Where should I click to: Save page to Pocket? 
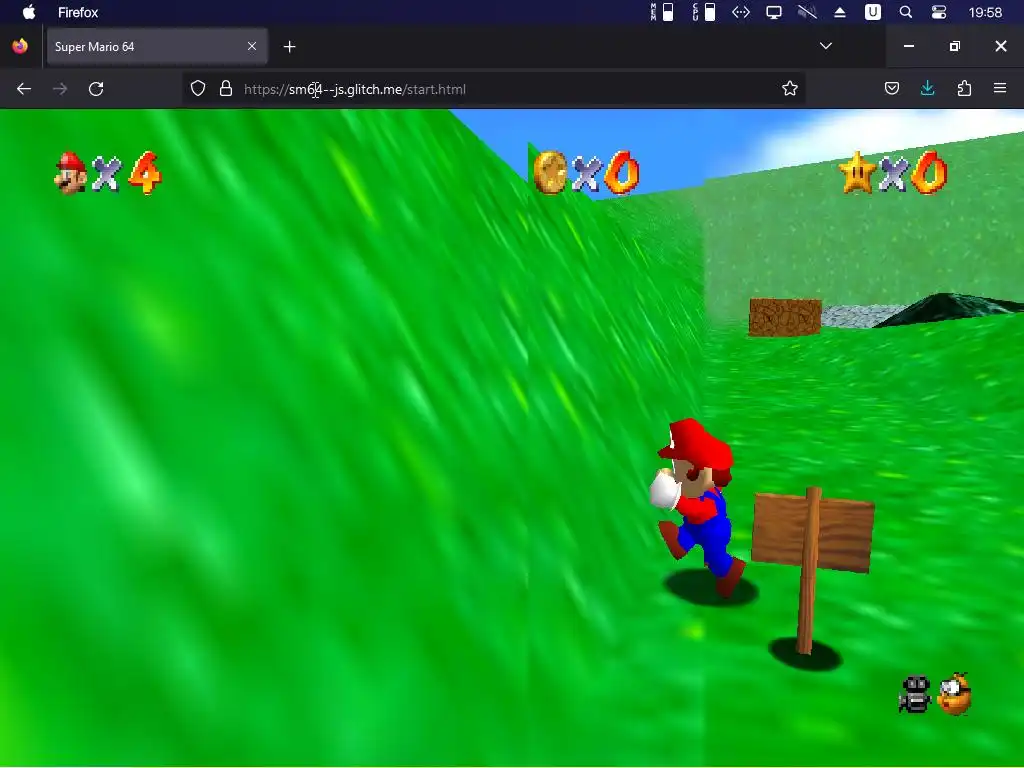coord(891,88)
